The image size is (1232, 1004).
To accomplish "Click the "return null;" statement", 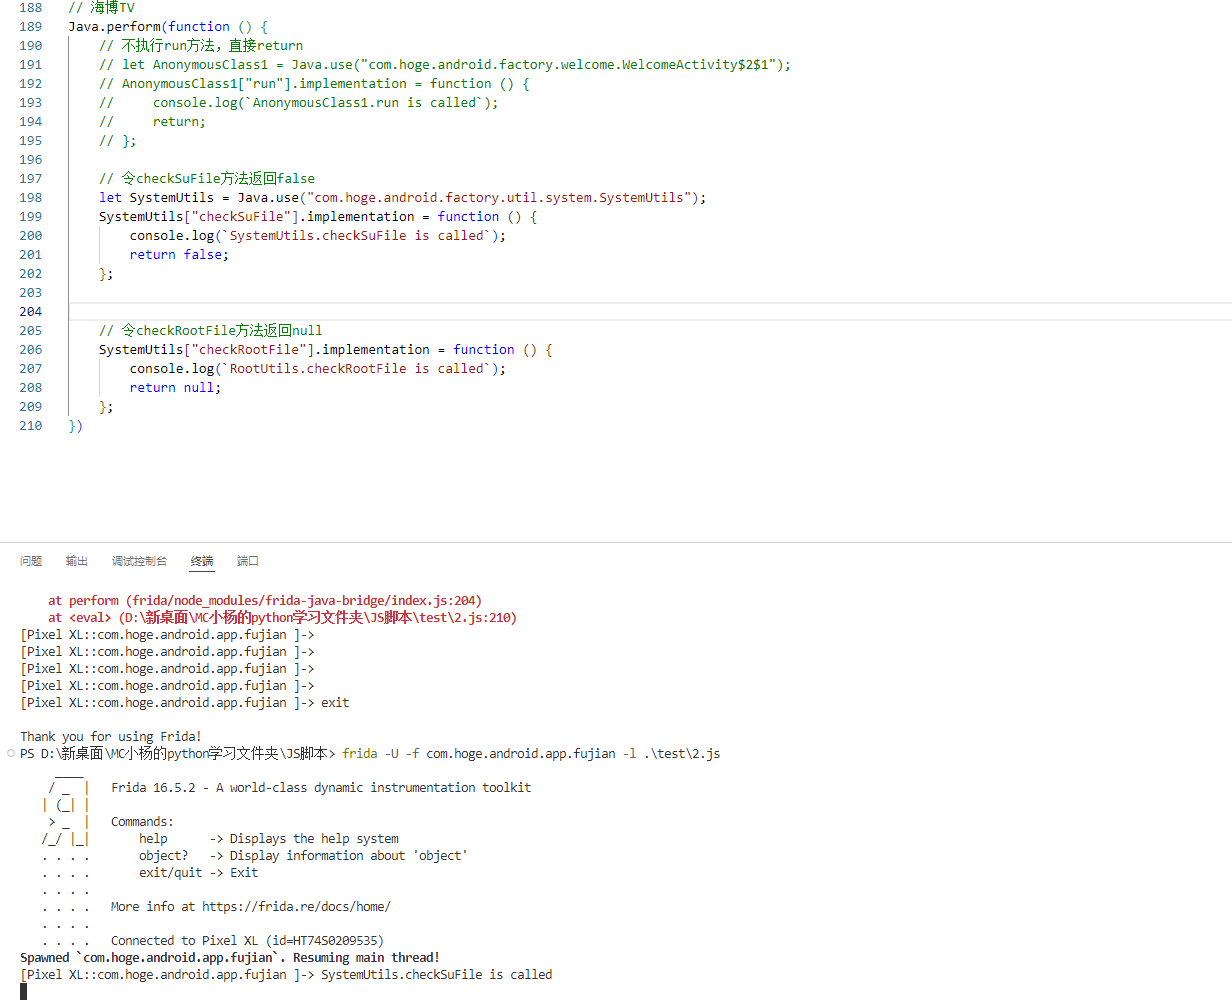I will click(175, 388).
